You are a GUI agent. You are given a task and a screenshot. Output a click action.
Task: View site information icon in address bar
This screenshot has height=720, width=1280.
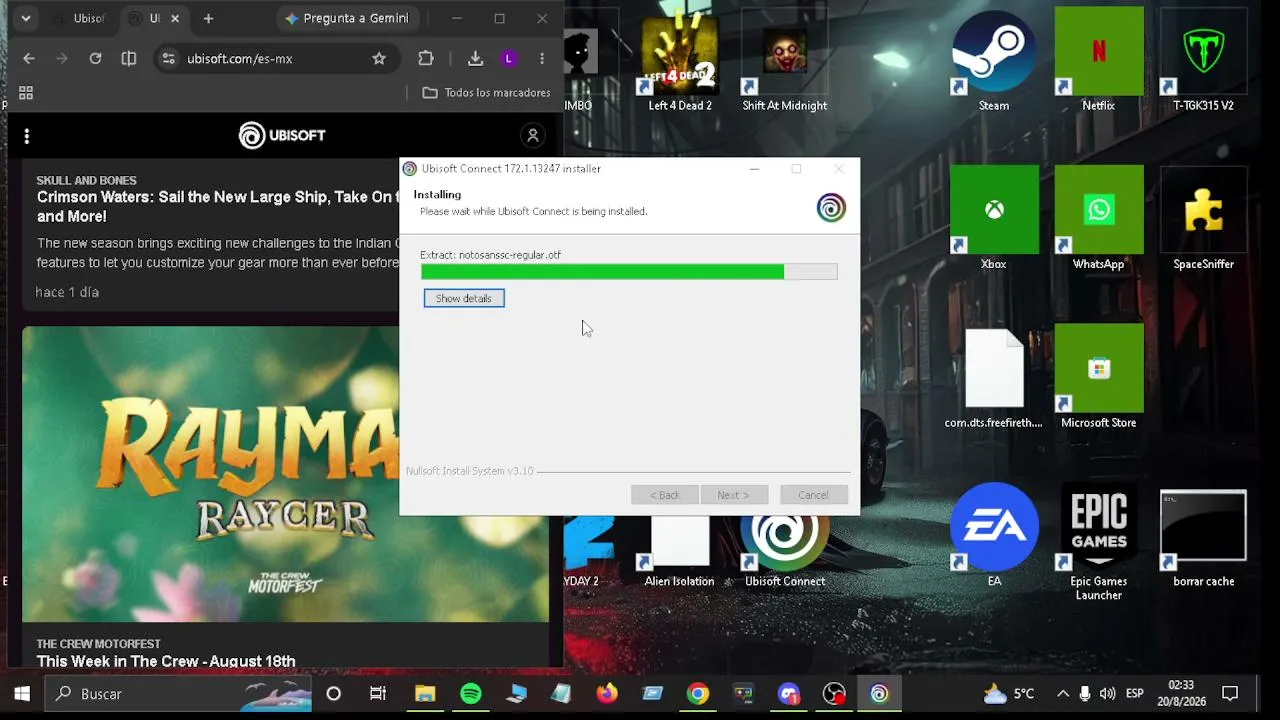coord(168,59)
